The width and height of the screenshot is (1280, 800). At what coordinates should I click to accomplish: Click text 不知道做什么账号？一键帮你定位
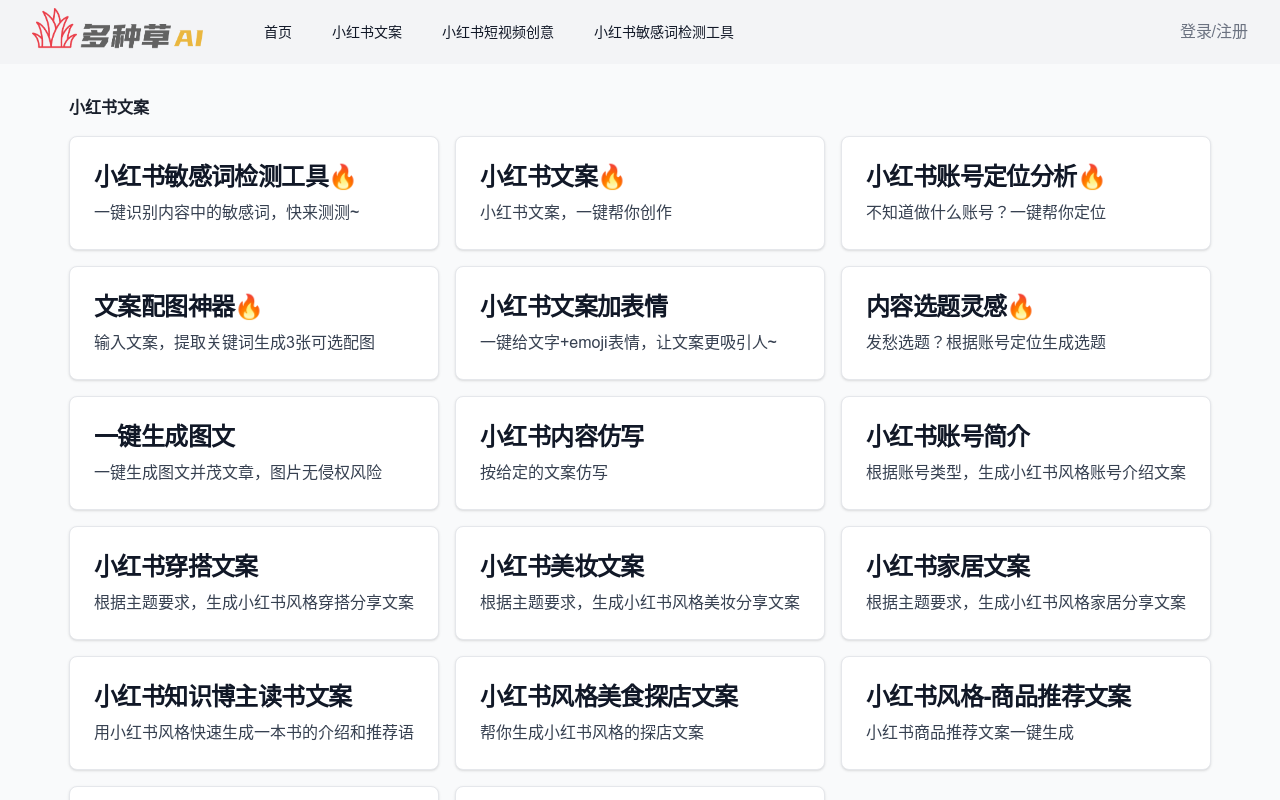coord(986,212)
